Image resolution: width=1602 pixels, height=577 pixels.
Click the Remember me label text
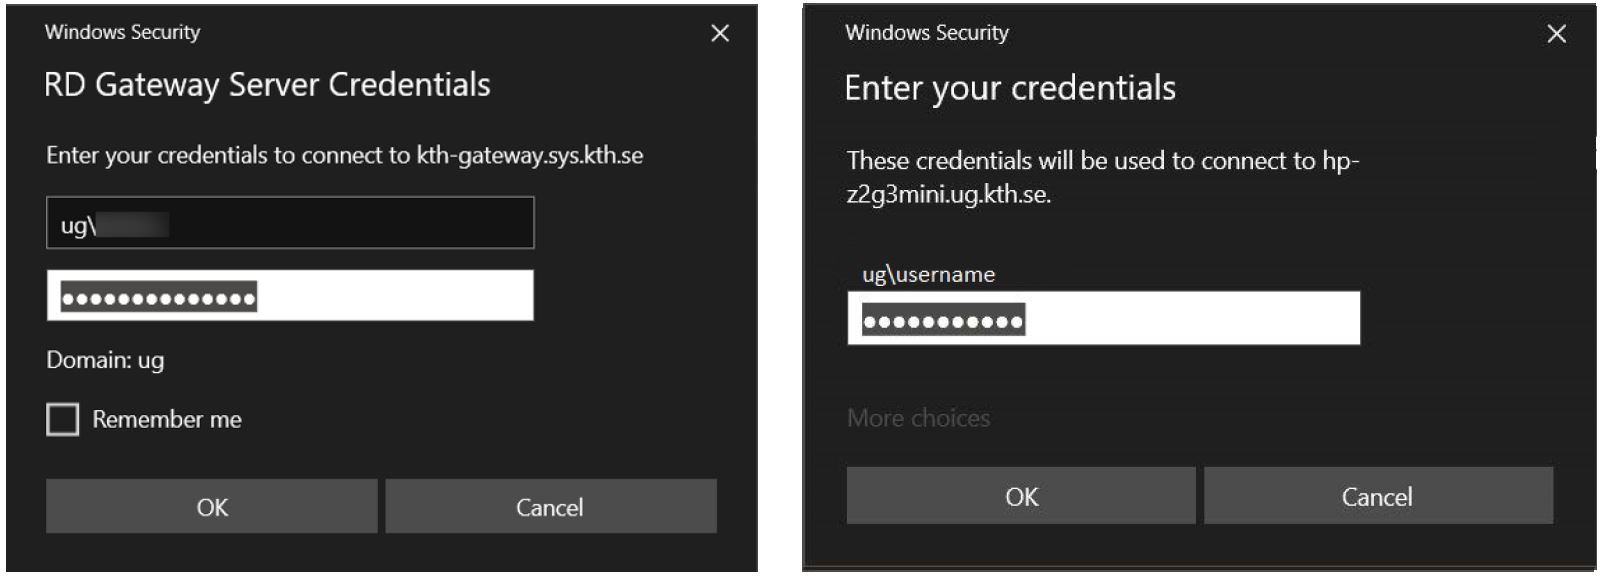167,420
